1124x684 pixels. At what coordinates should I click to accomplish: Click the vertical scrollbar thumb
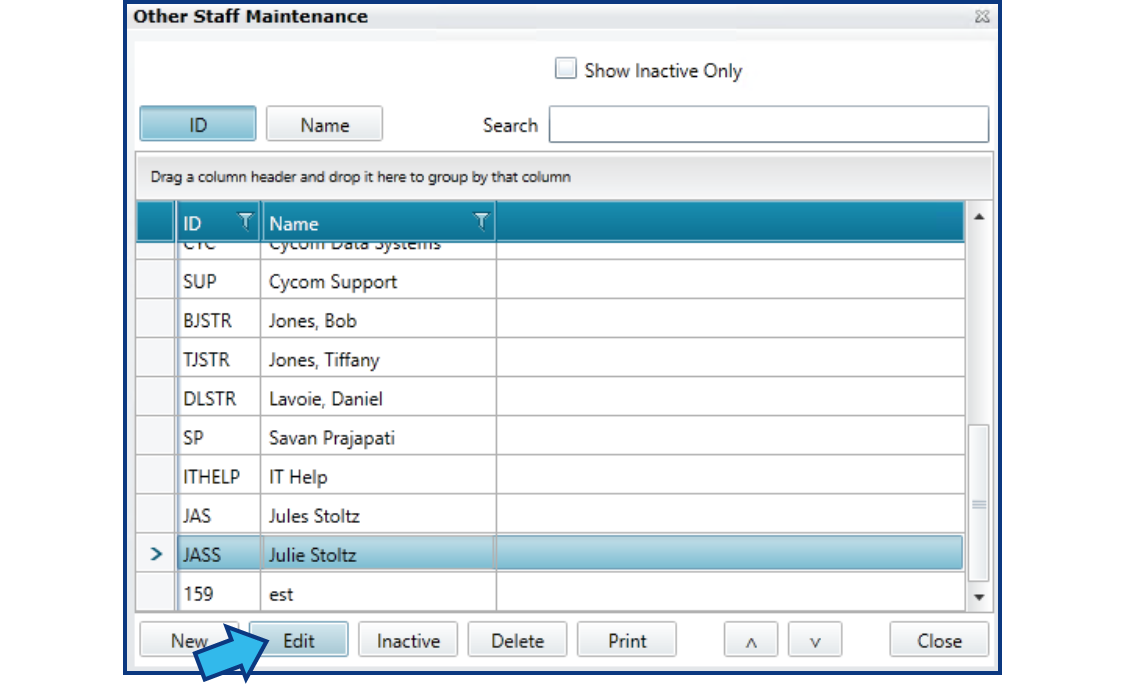pos(978,503)
